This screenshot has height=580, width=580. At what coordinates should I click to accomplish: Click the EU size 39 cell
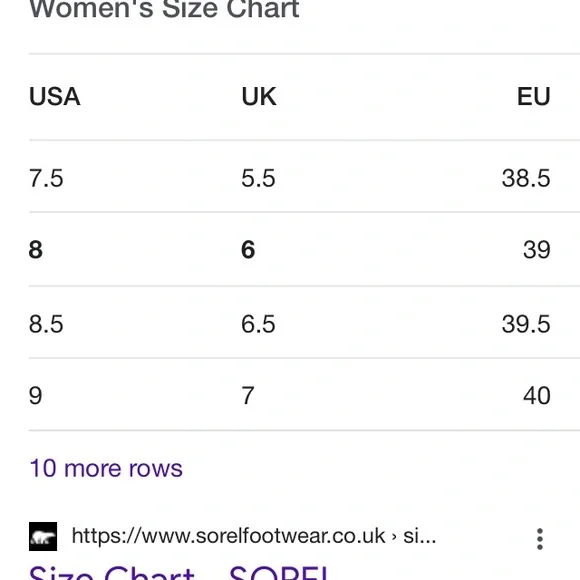pos(537,250)
